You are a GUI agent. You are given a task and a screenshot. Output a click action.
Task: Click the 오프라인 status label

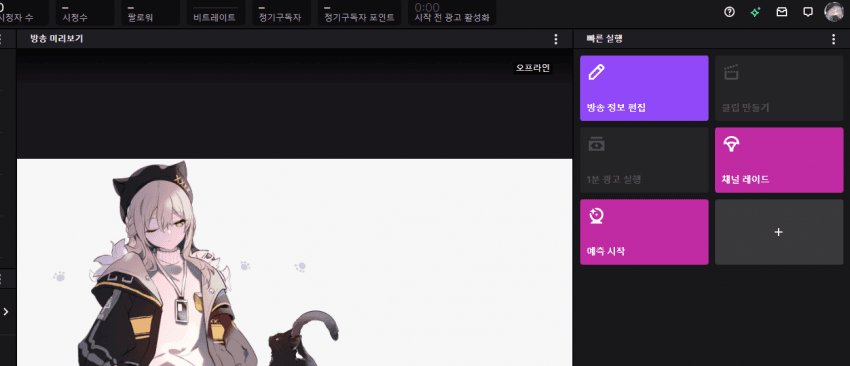click(533, 68)
